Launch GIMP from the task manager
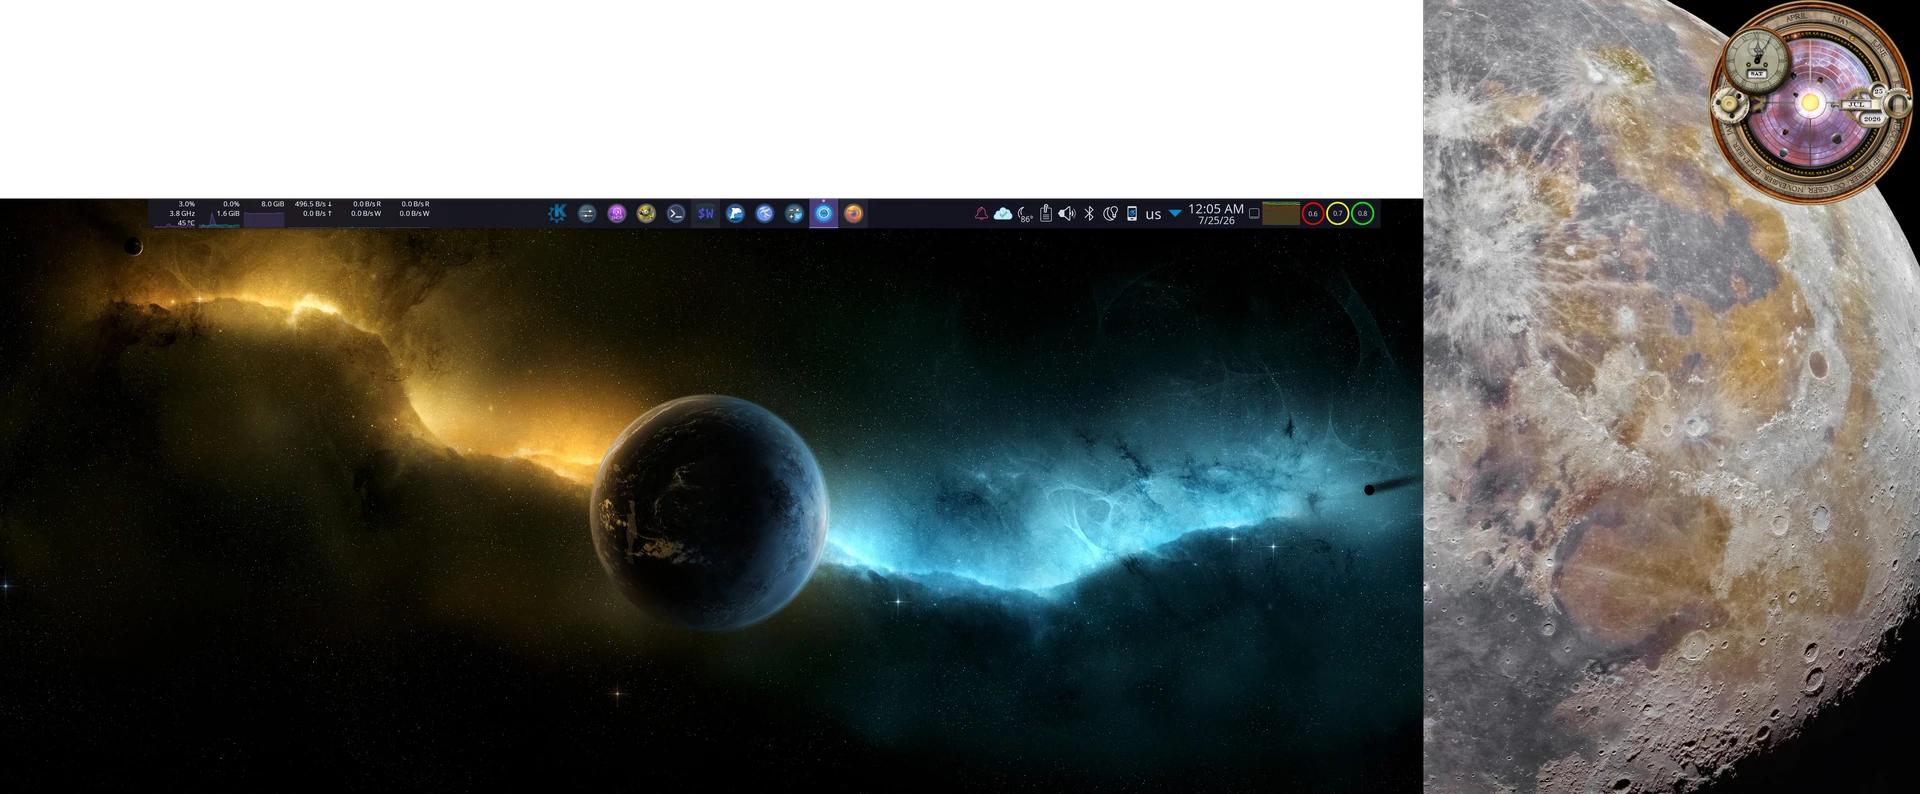 tap(646, 213)
